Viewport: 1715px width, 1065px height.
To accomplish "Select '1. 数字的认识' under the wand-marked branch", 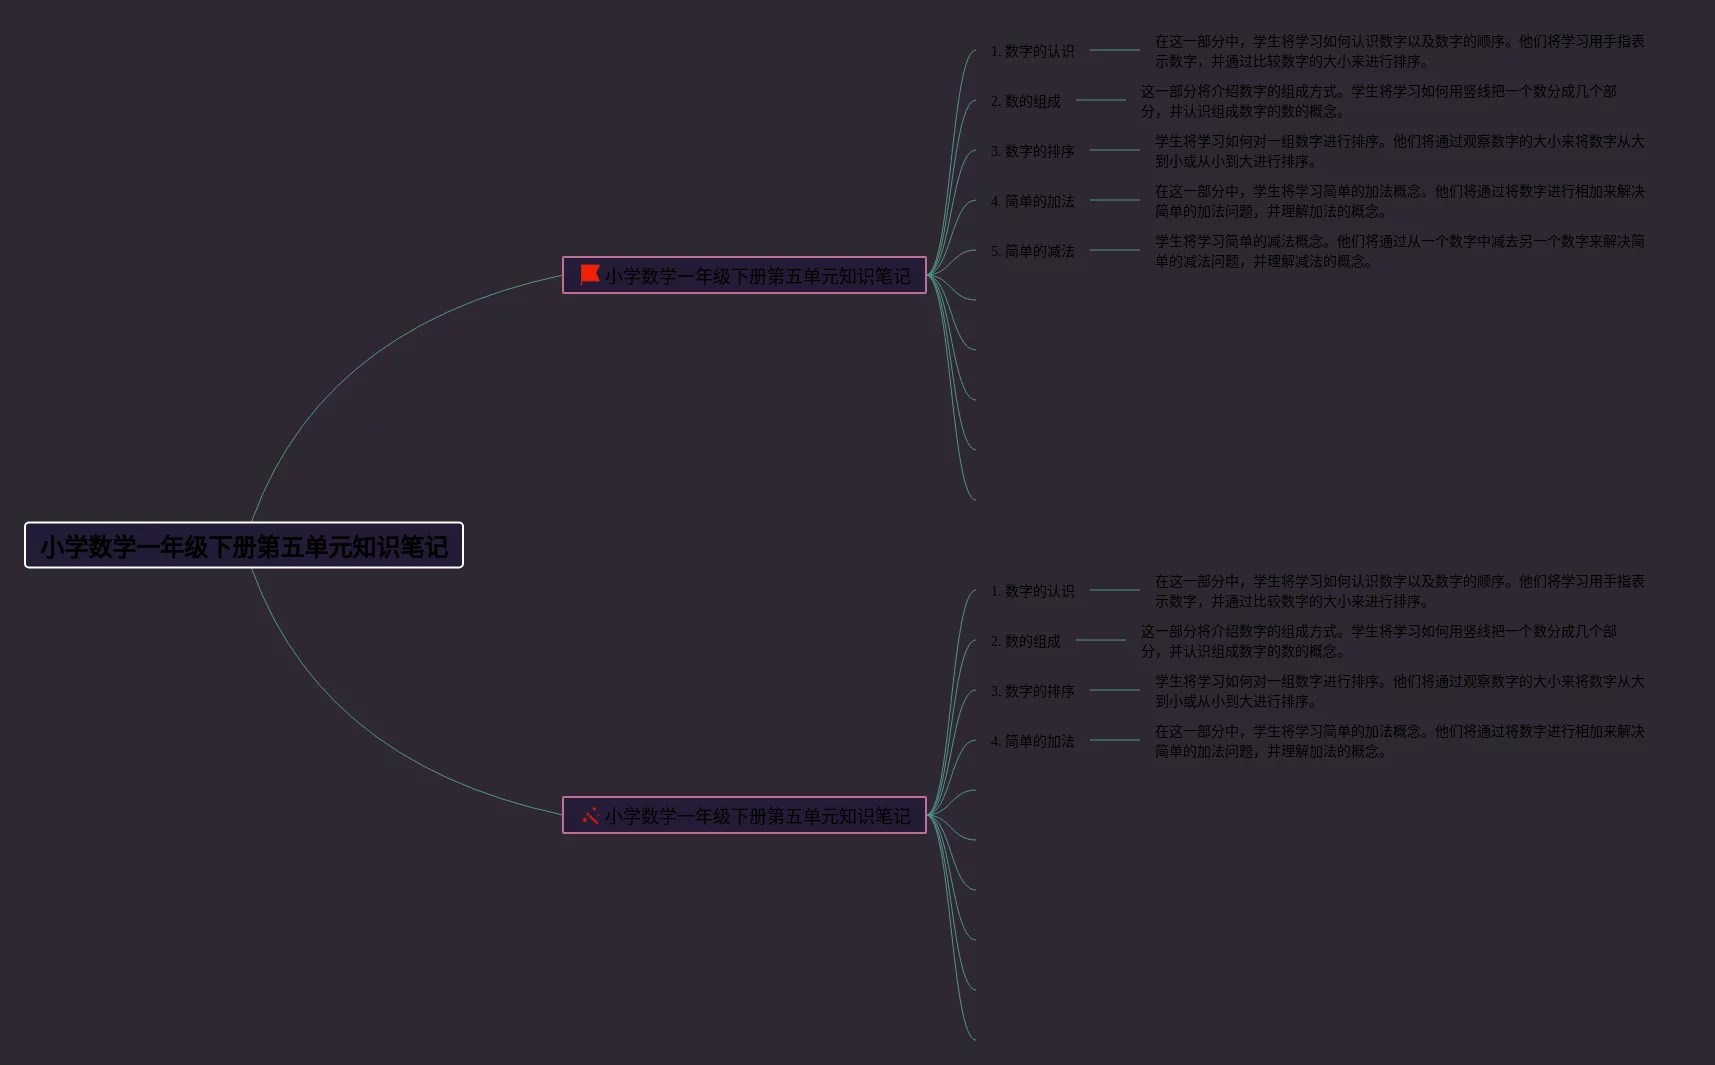I will click(x=1032, y=591).
